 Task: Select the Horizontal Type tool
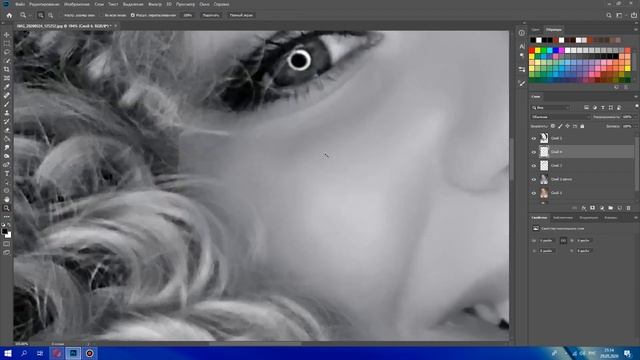[x=7, y=173]
